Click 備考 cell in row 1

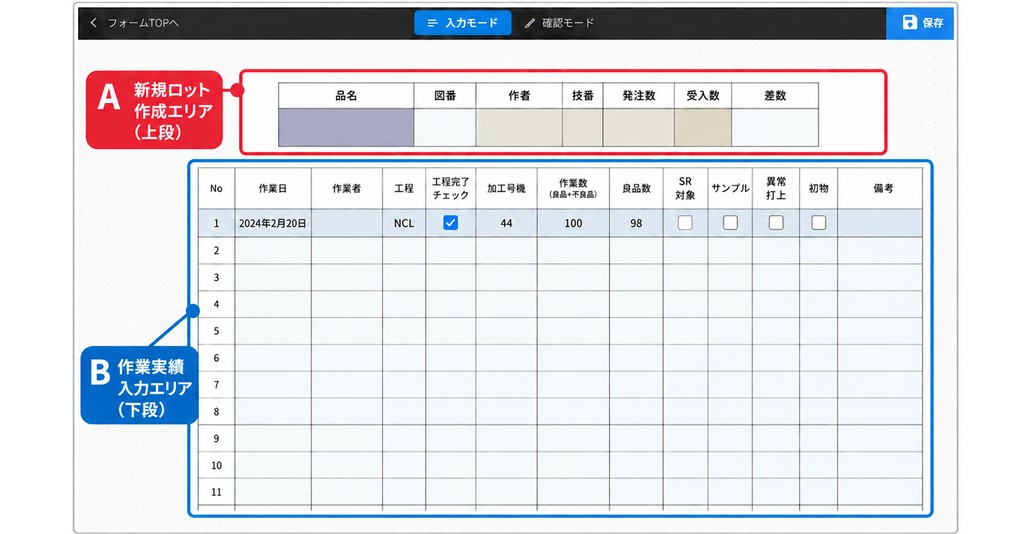tap(880, 223)
